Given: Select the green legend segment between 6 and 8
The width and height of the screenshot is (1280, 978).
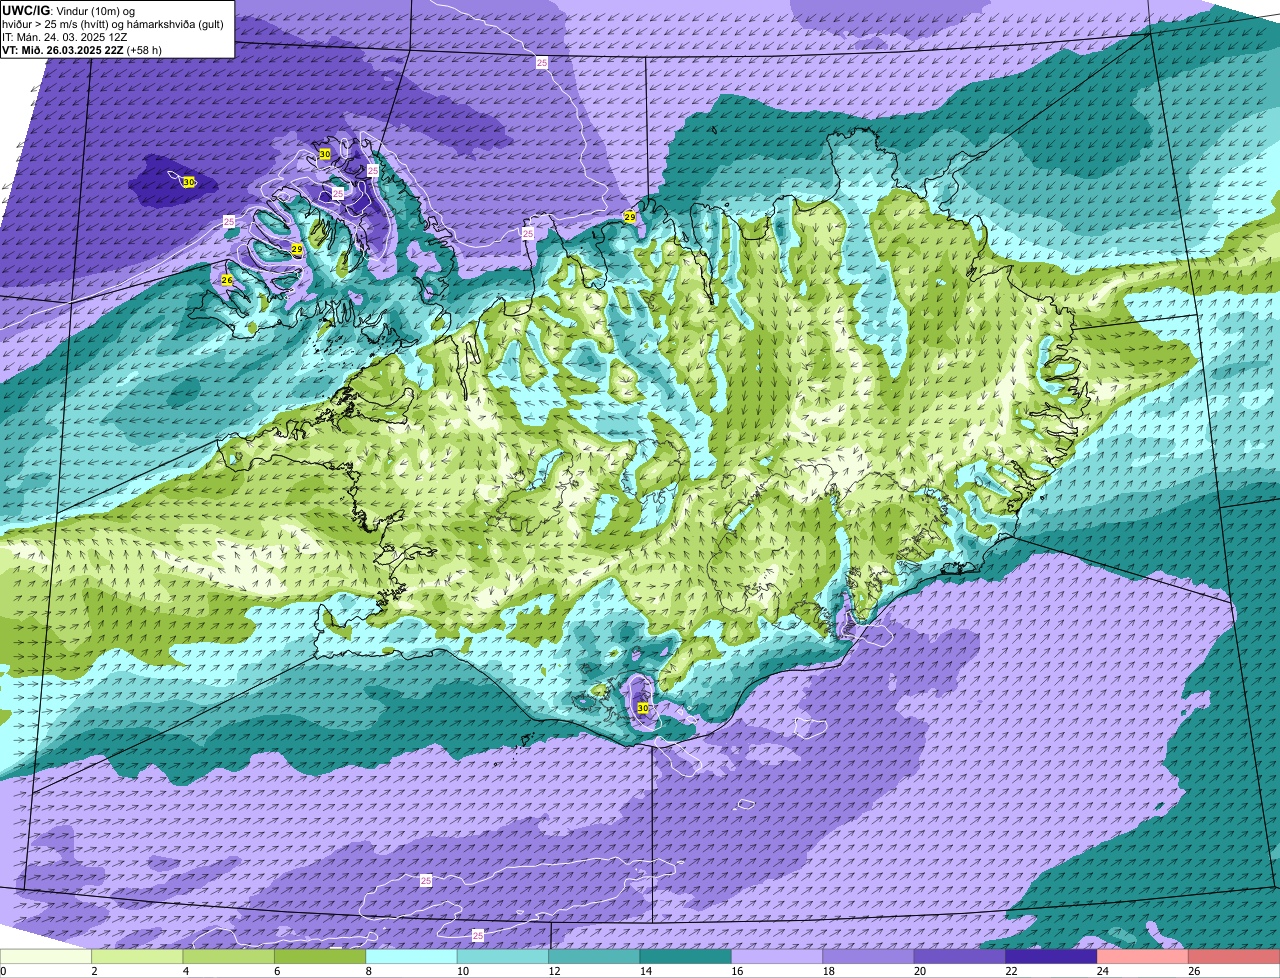Looking at the screenshot, I should coord(320,957).
